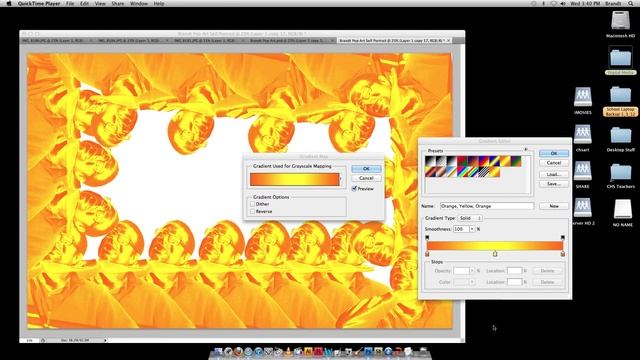The image size is (640, 360).
Task: Click the Smoothness value field
Action: 461,229
